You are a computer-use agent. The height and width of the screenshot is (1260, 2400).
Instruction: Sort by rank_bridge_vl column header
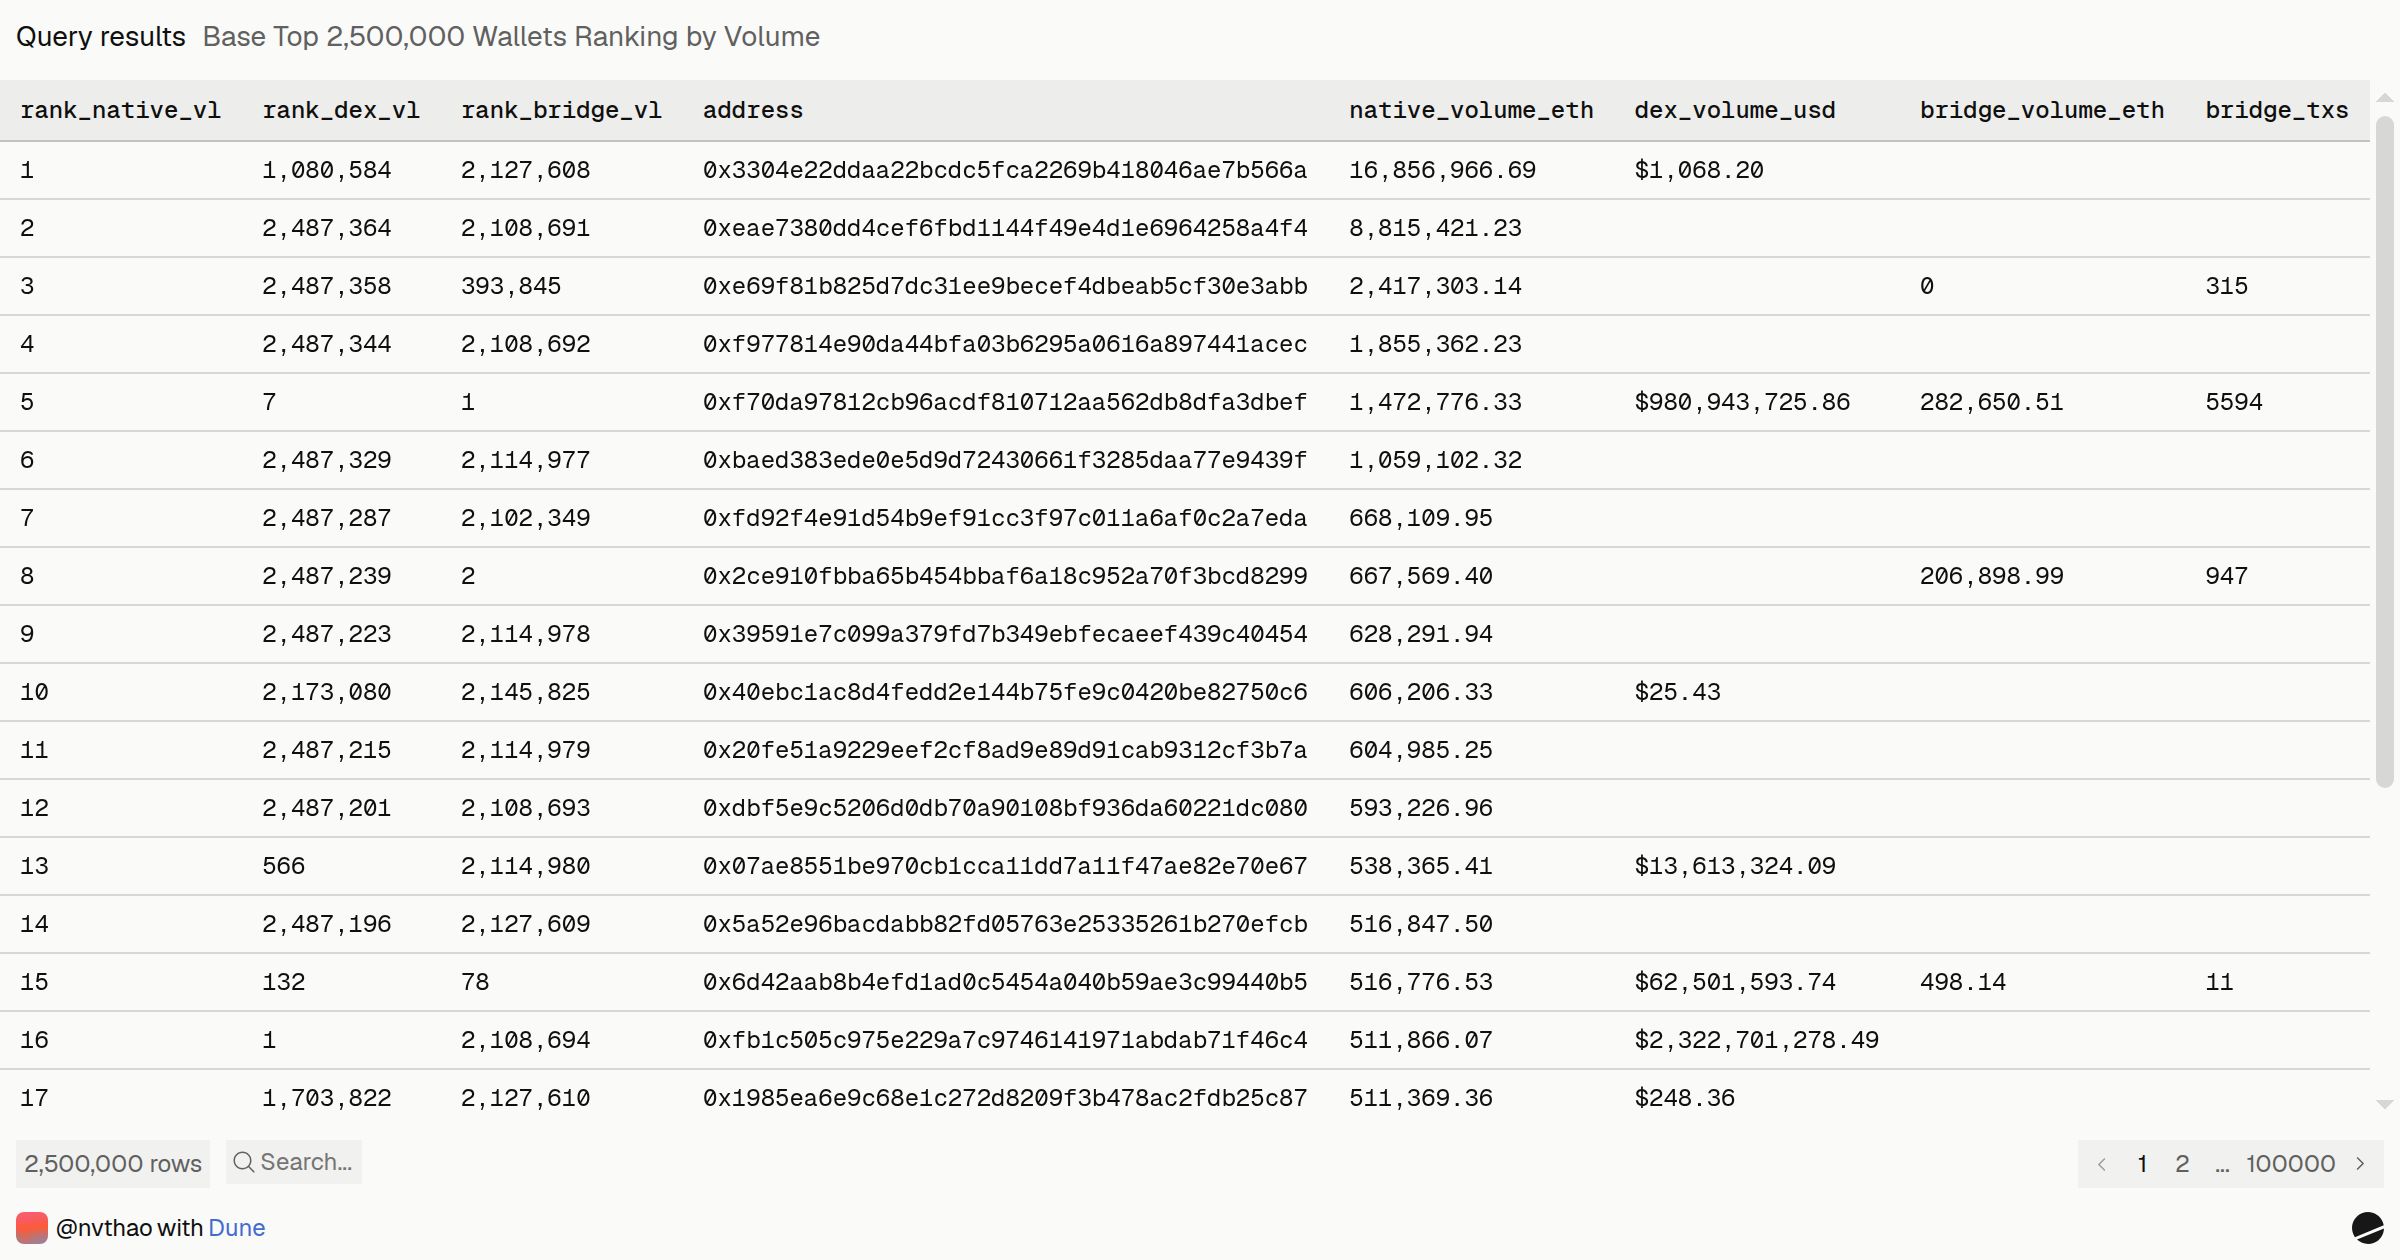[561, 110]
